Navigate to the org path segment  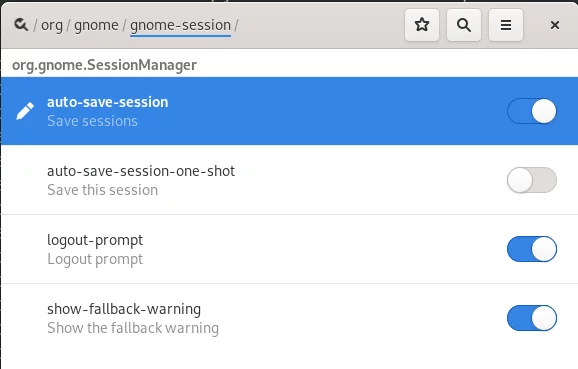[x=52, y=25]
